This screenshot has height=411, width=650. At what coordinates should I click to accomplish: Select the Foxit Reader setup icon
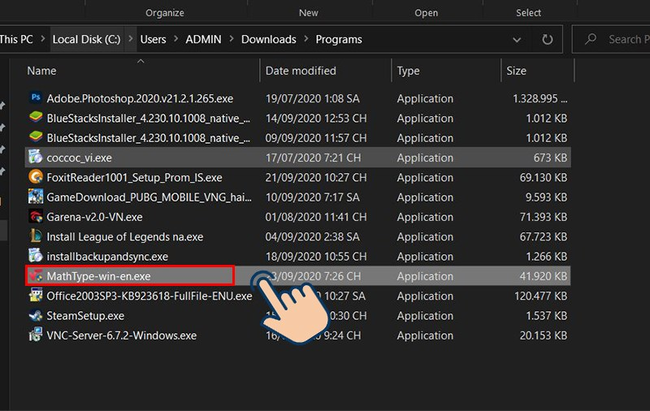[35, 177]
